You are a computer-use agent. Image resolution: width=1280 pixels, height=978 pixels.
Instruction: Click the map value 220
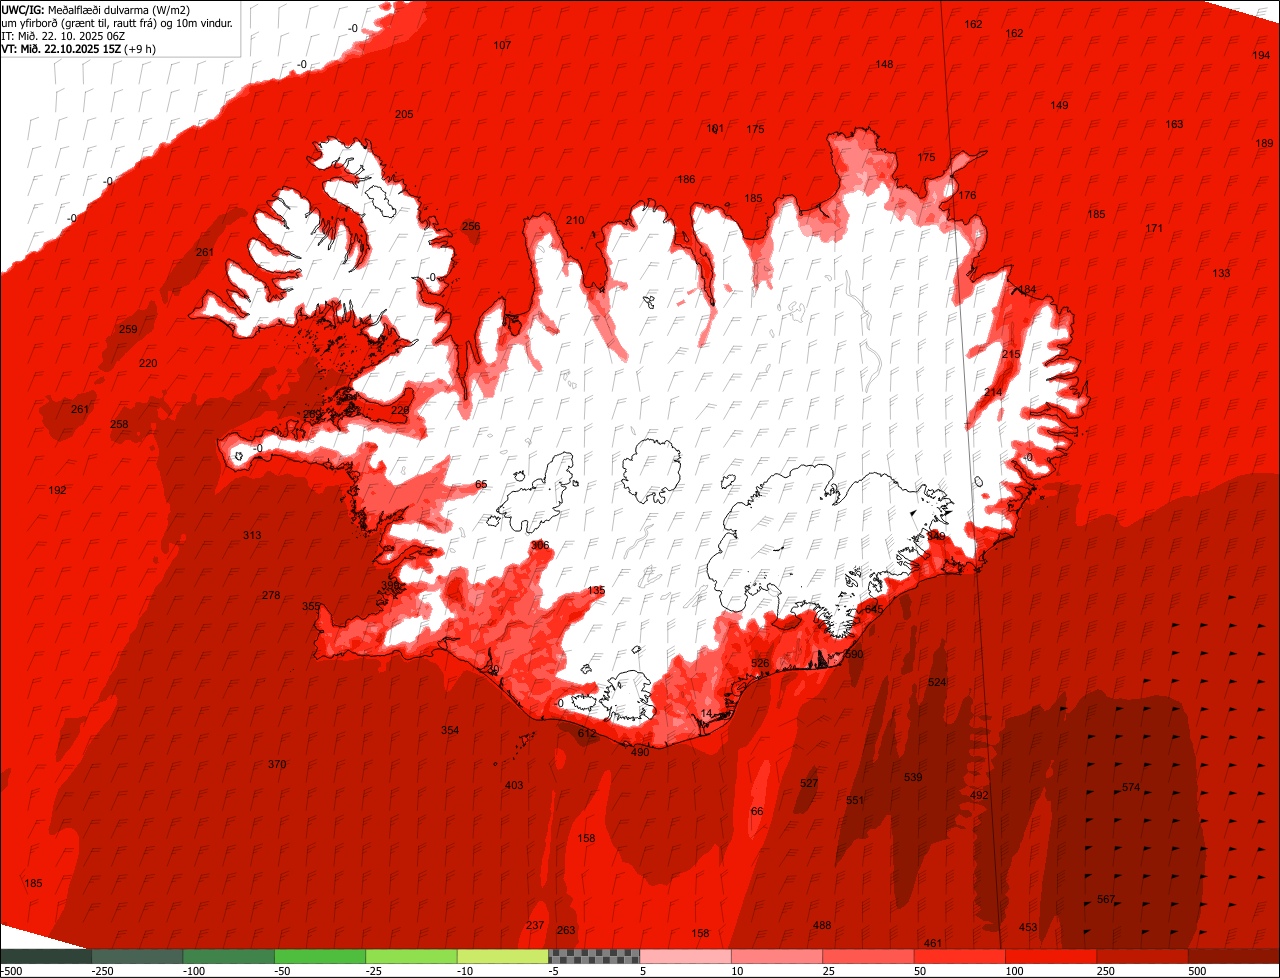[148, 364]
